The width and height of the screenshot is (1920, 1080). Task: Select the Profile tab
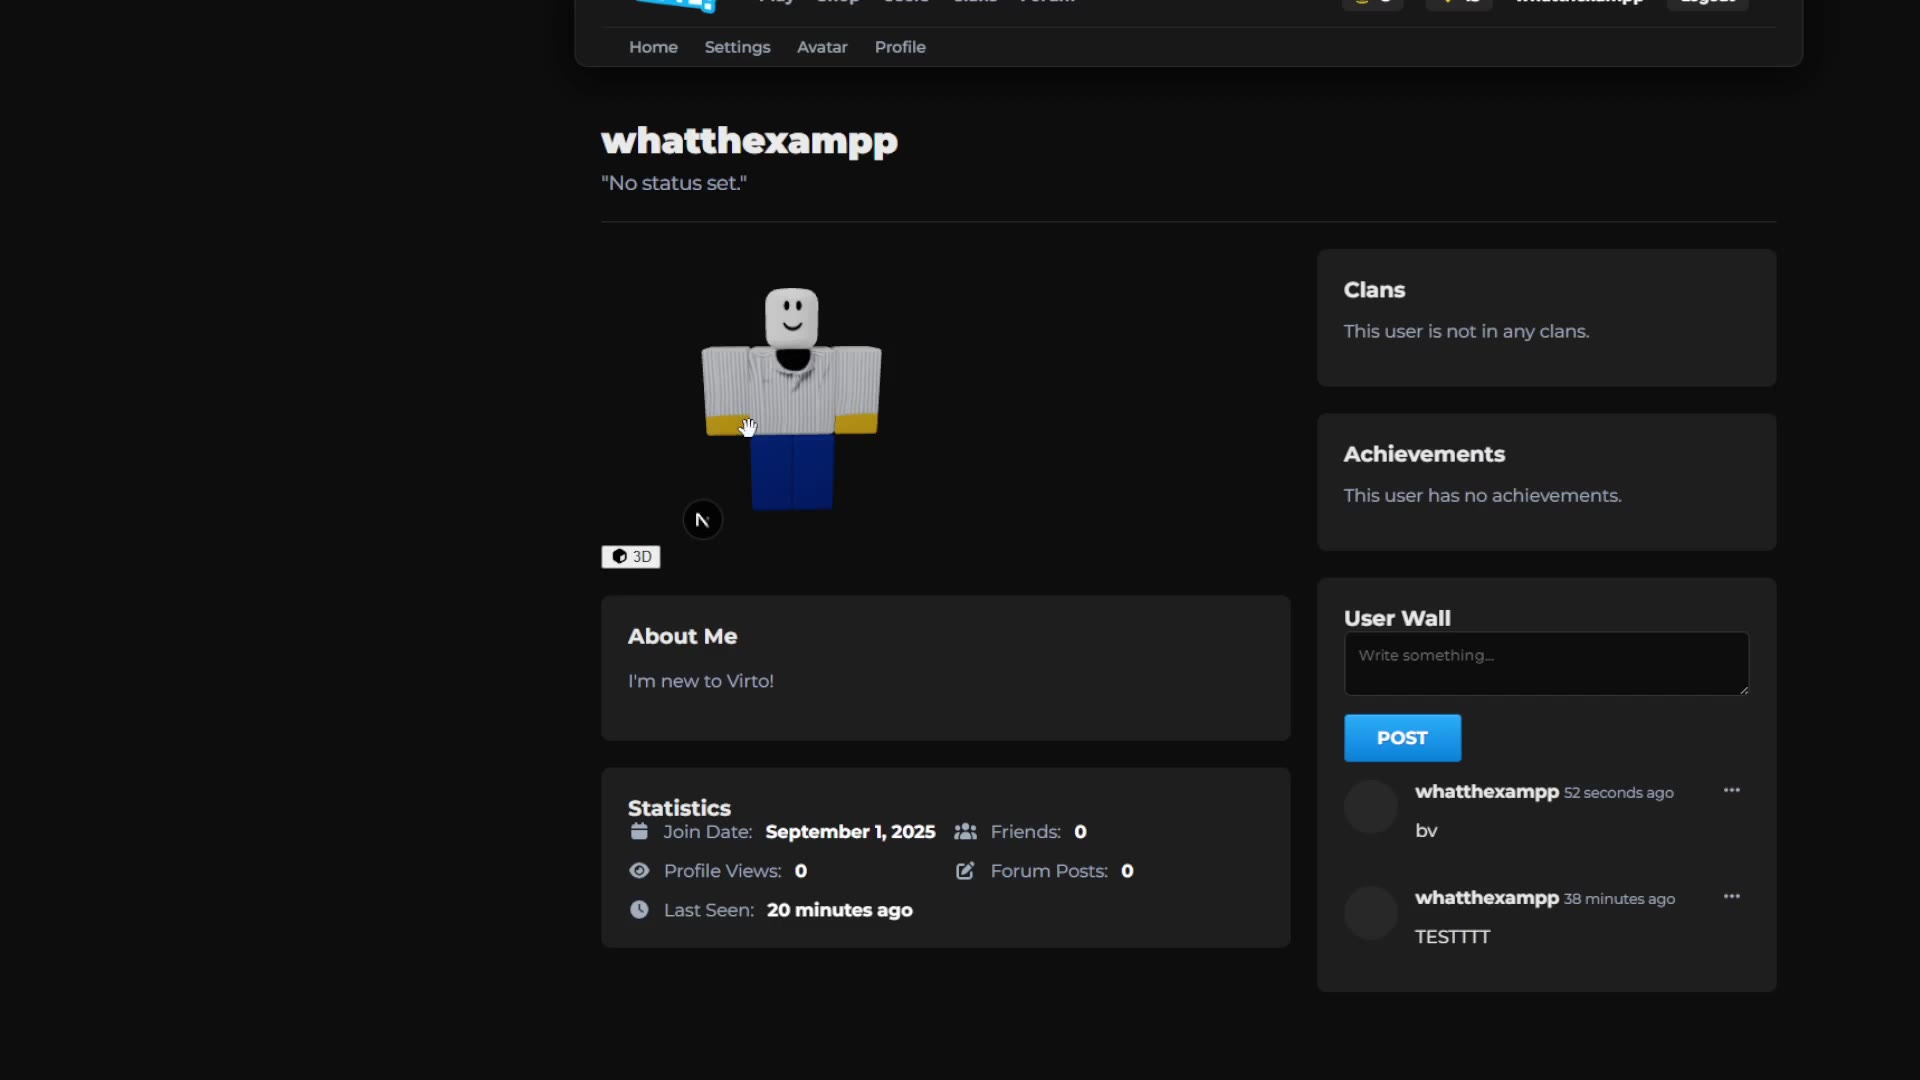pos(900,47)
